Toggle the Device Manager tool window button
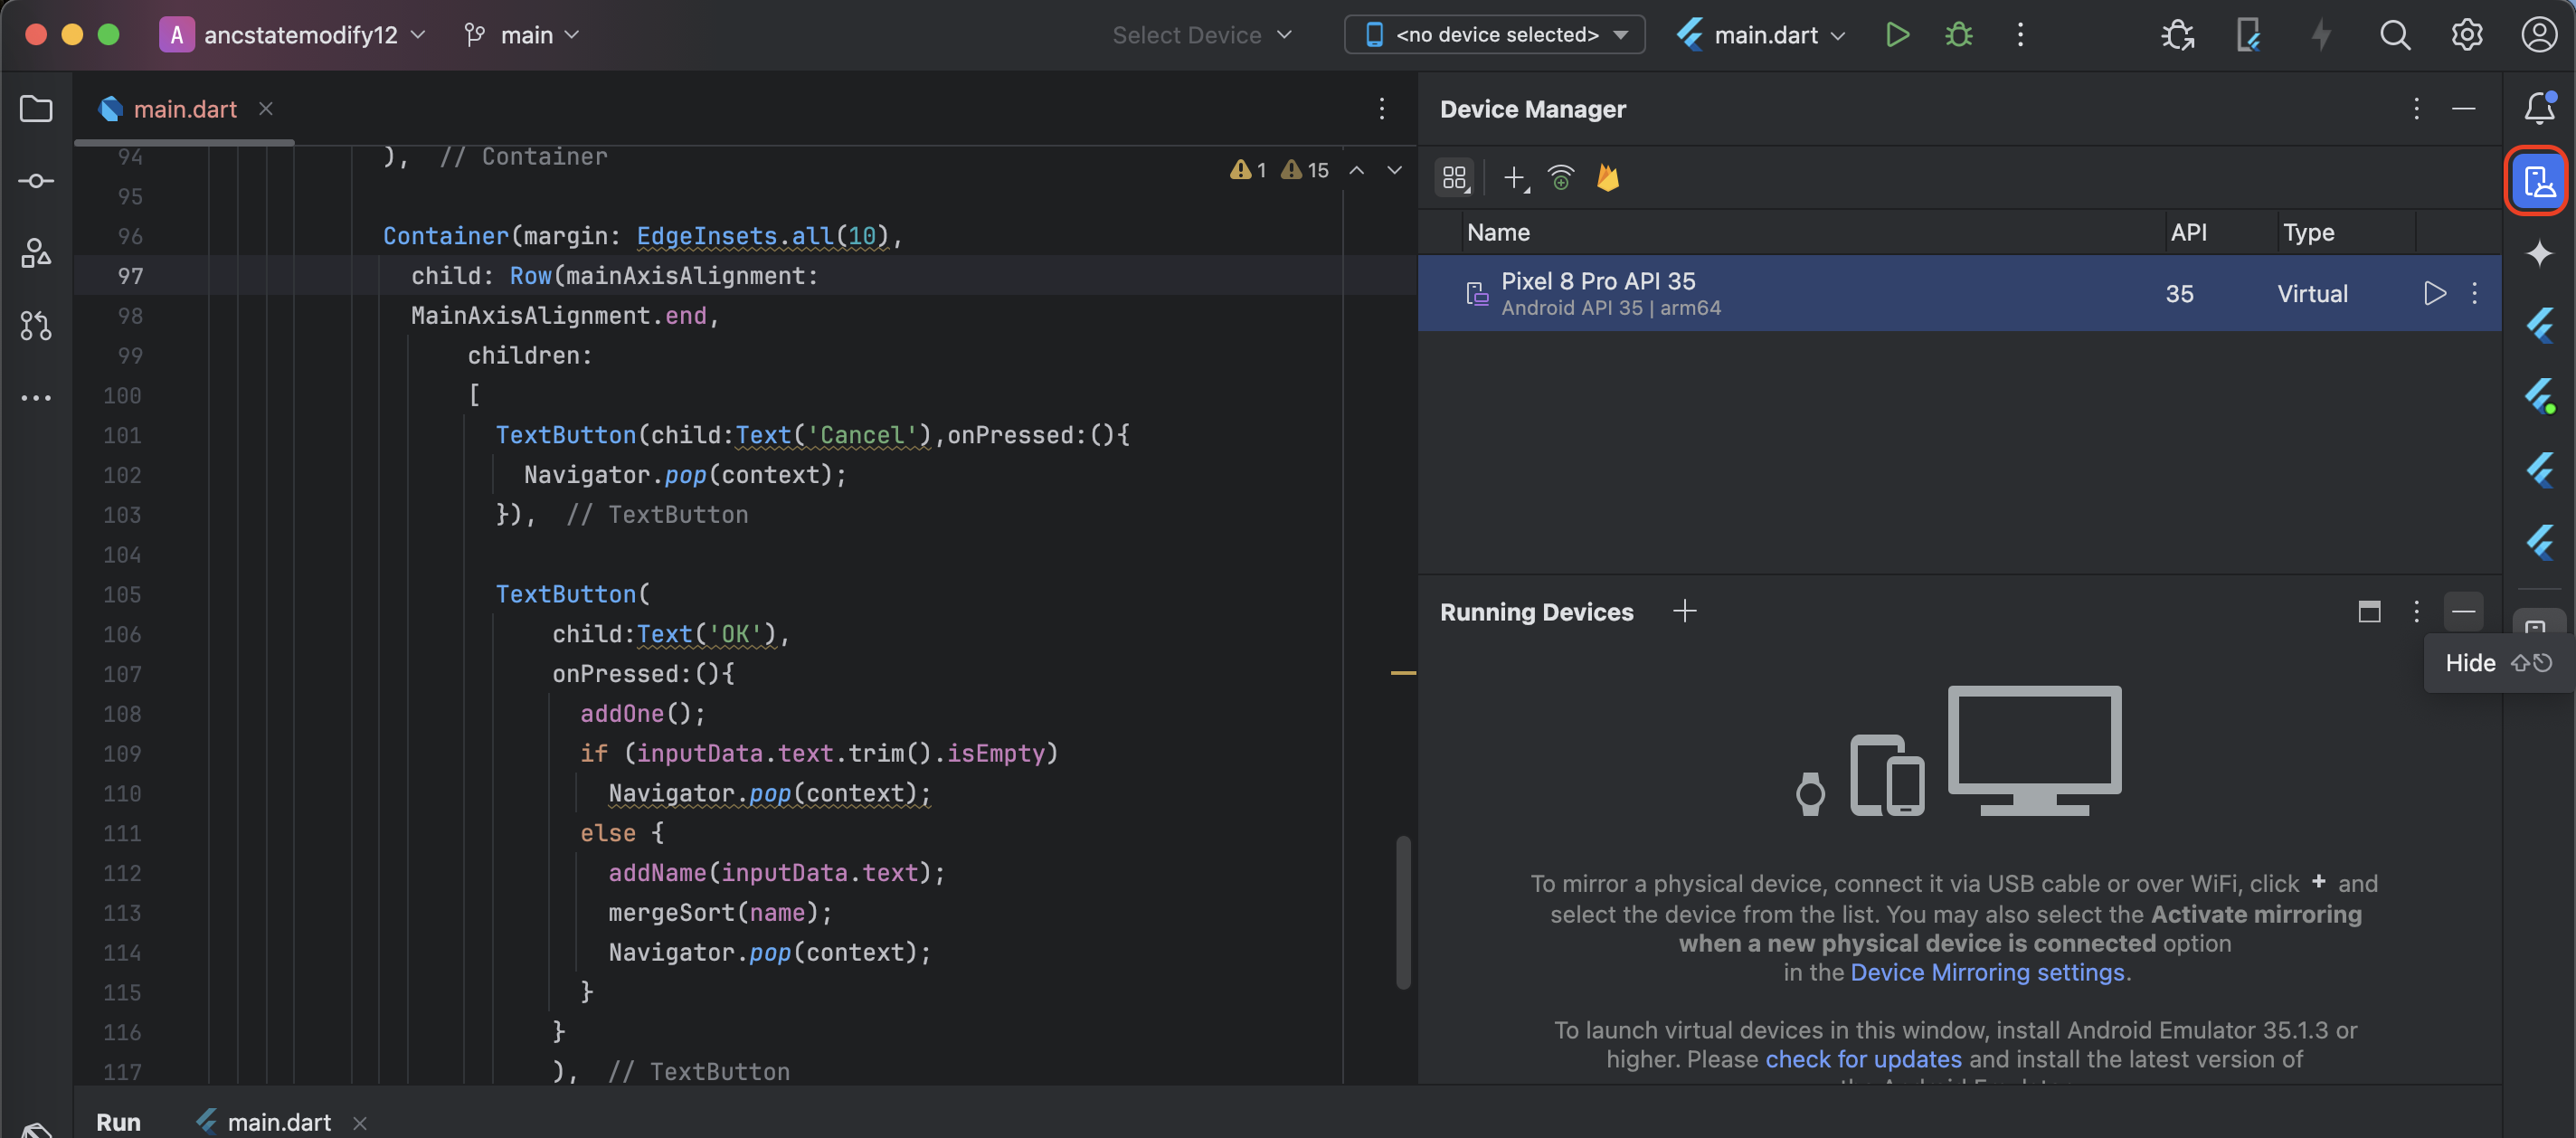 pos(2538,181)
